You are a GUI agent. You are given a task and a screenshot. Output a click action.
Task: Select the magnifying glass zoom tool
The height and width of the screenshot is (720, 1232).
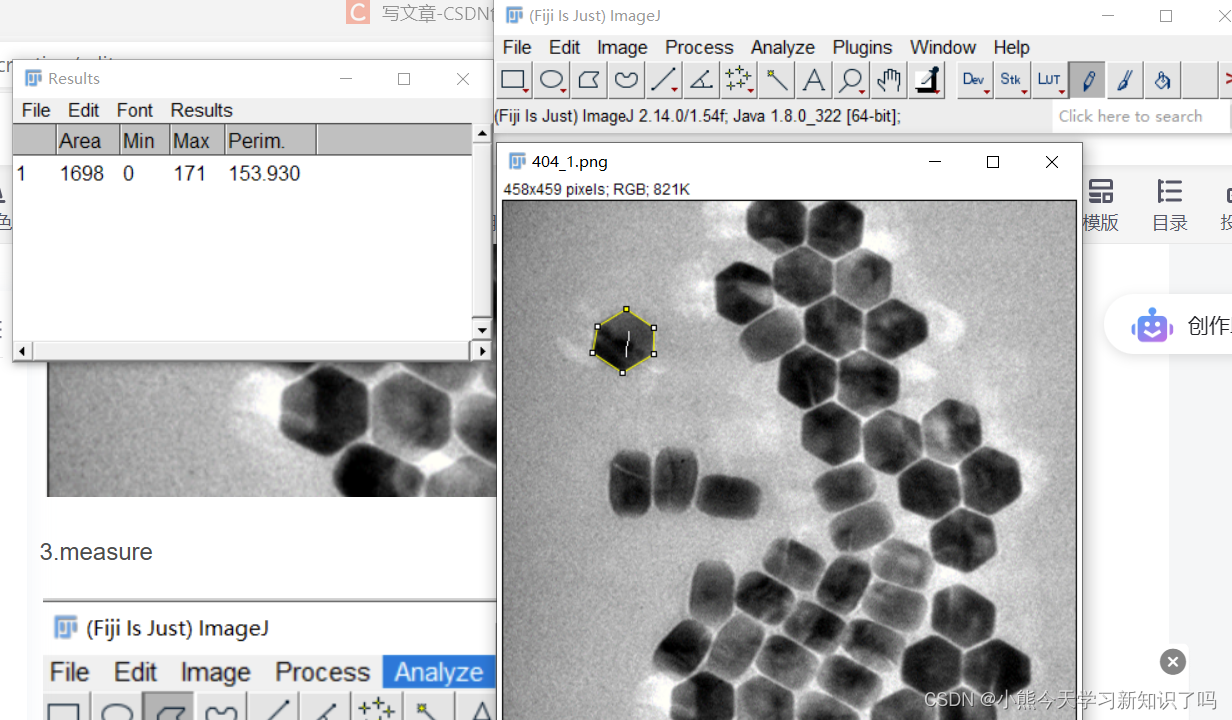pyautogui.click(x=851, y=80)
